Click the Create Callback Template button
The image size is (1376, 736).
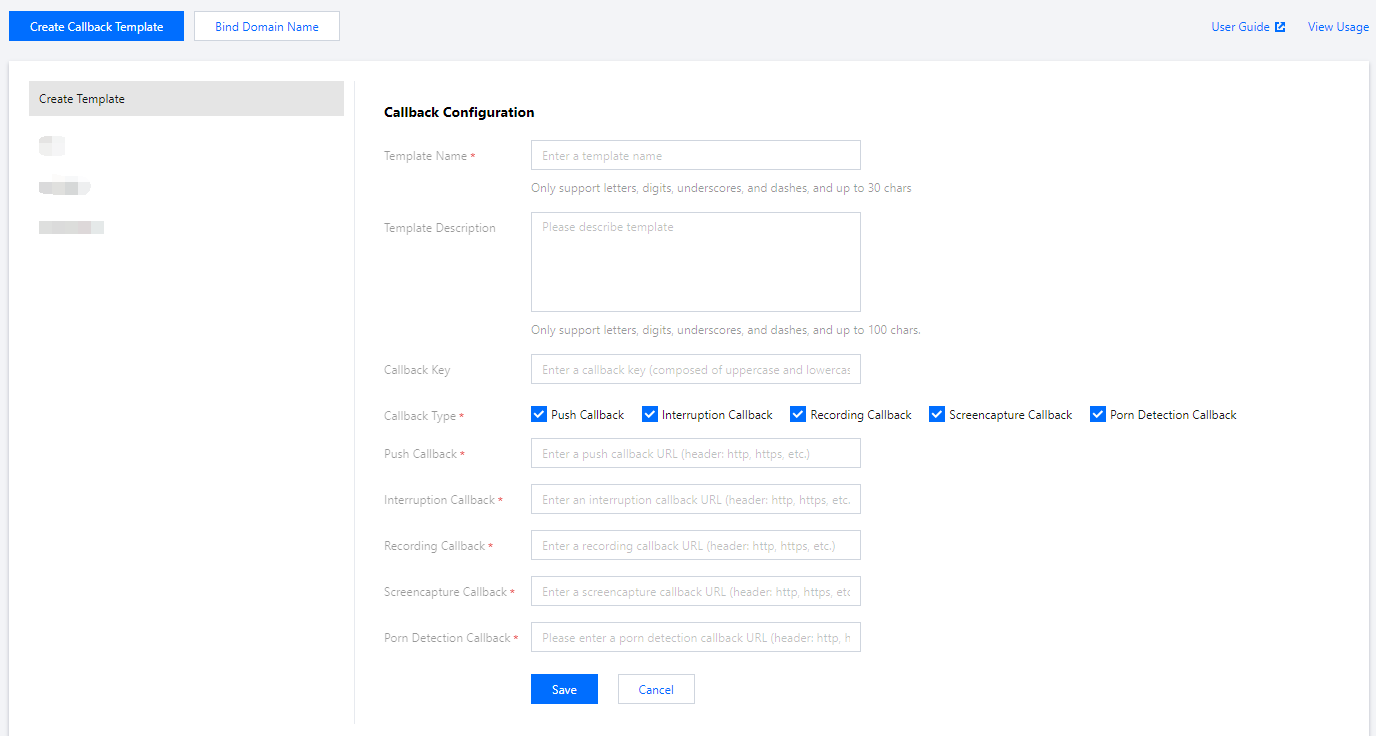click(96, 27)
